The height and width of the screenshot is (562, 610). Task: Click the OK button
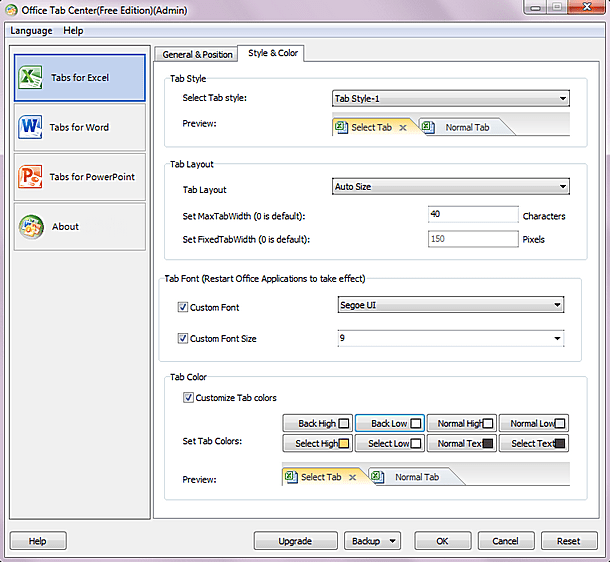pos(442,541)
